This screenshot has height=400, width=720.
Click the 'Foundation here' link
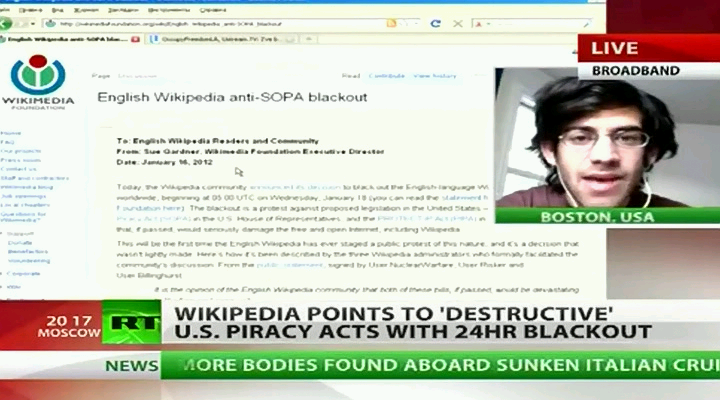(x=149, y=208)
